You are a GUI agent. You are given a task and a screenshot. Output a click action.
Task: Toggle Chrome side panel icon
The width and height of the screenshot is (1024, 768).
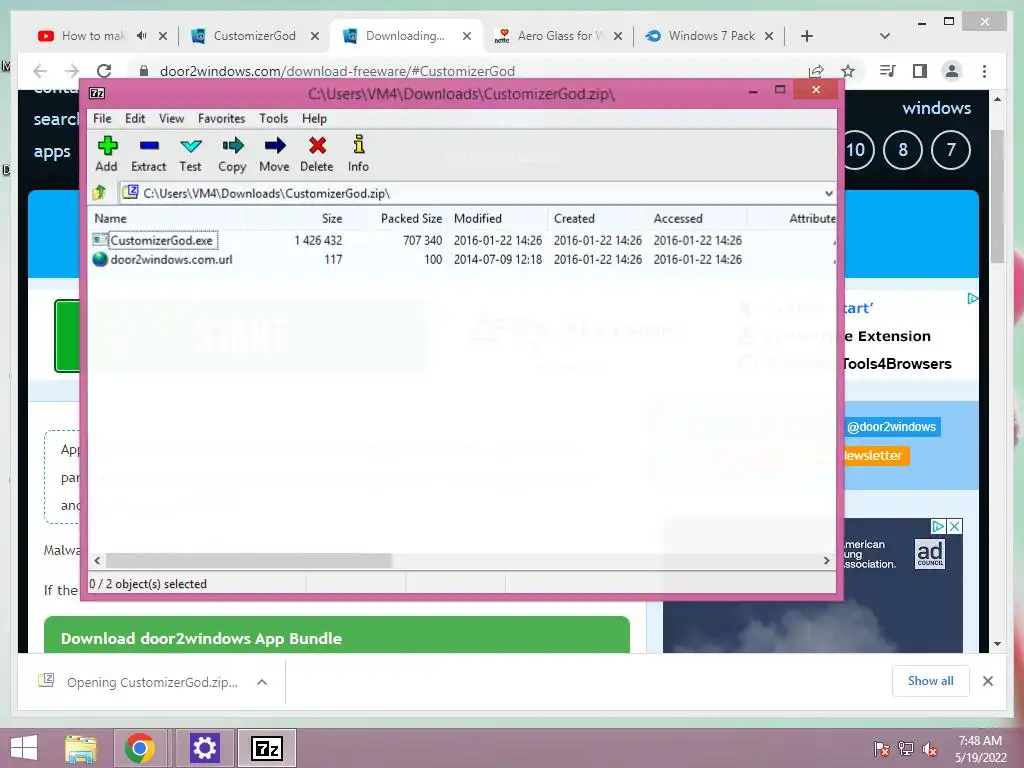pyautogui.click(x=920, y=71)
